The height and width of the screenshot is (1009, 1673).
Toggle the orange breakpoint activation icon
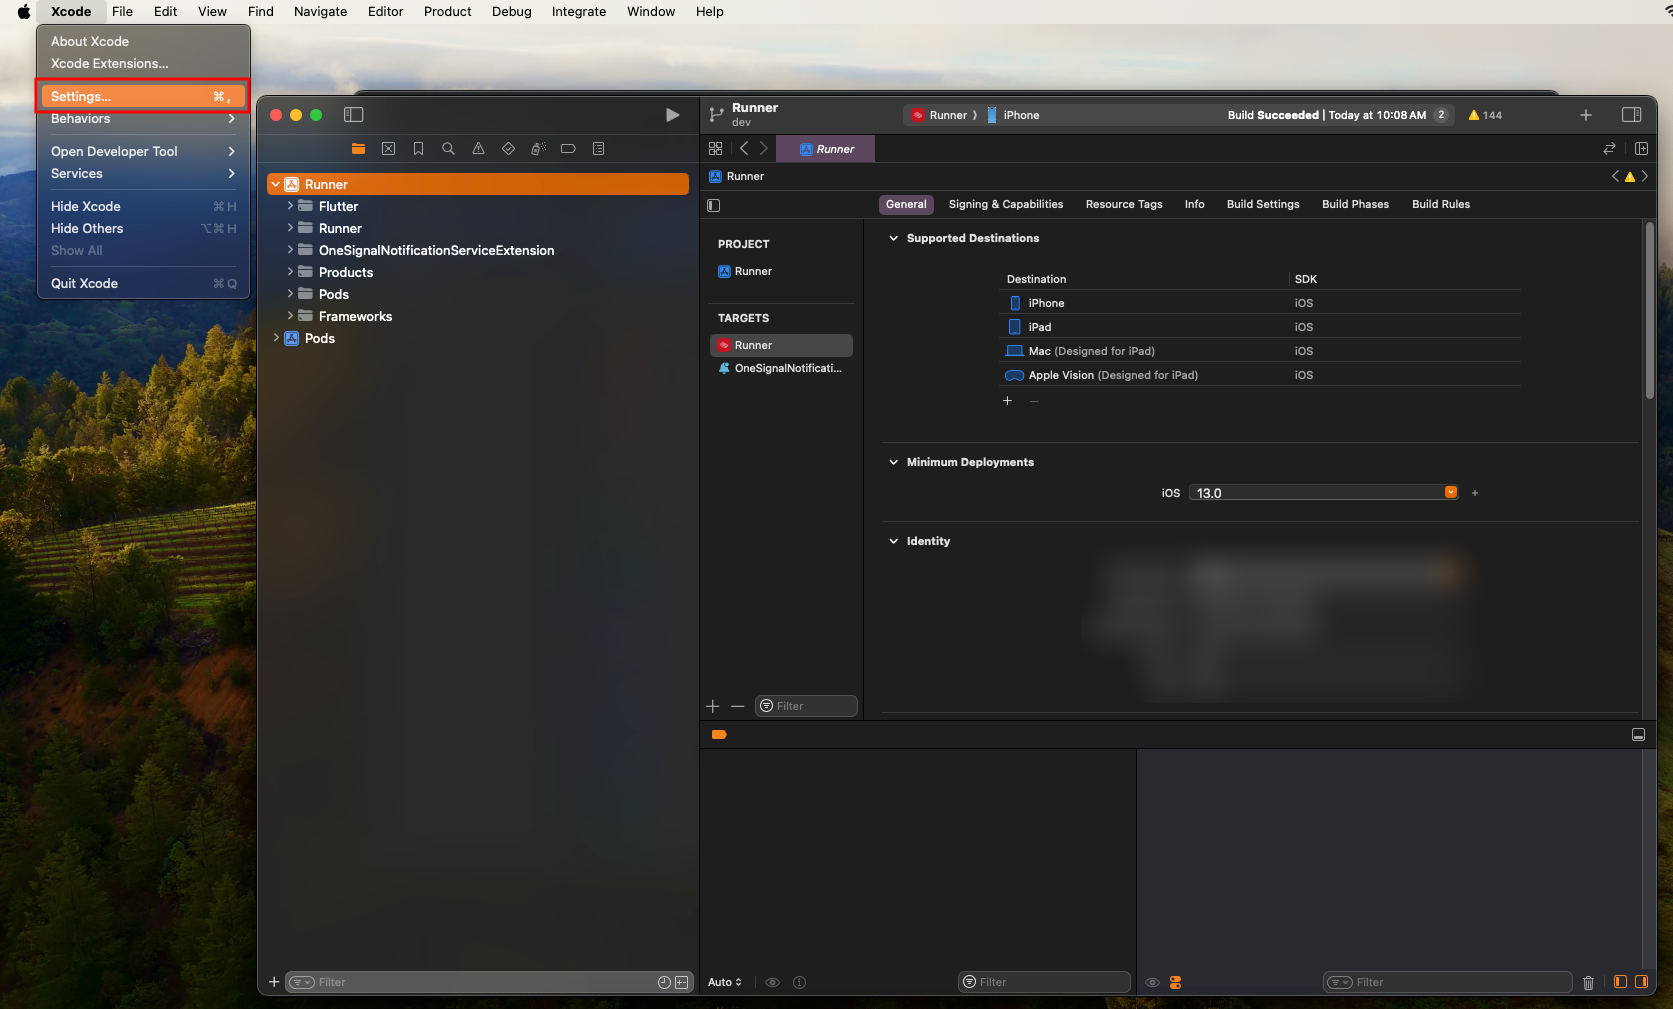pyautogui.click(x=719, y=735)
